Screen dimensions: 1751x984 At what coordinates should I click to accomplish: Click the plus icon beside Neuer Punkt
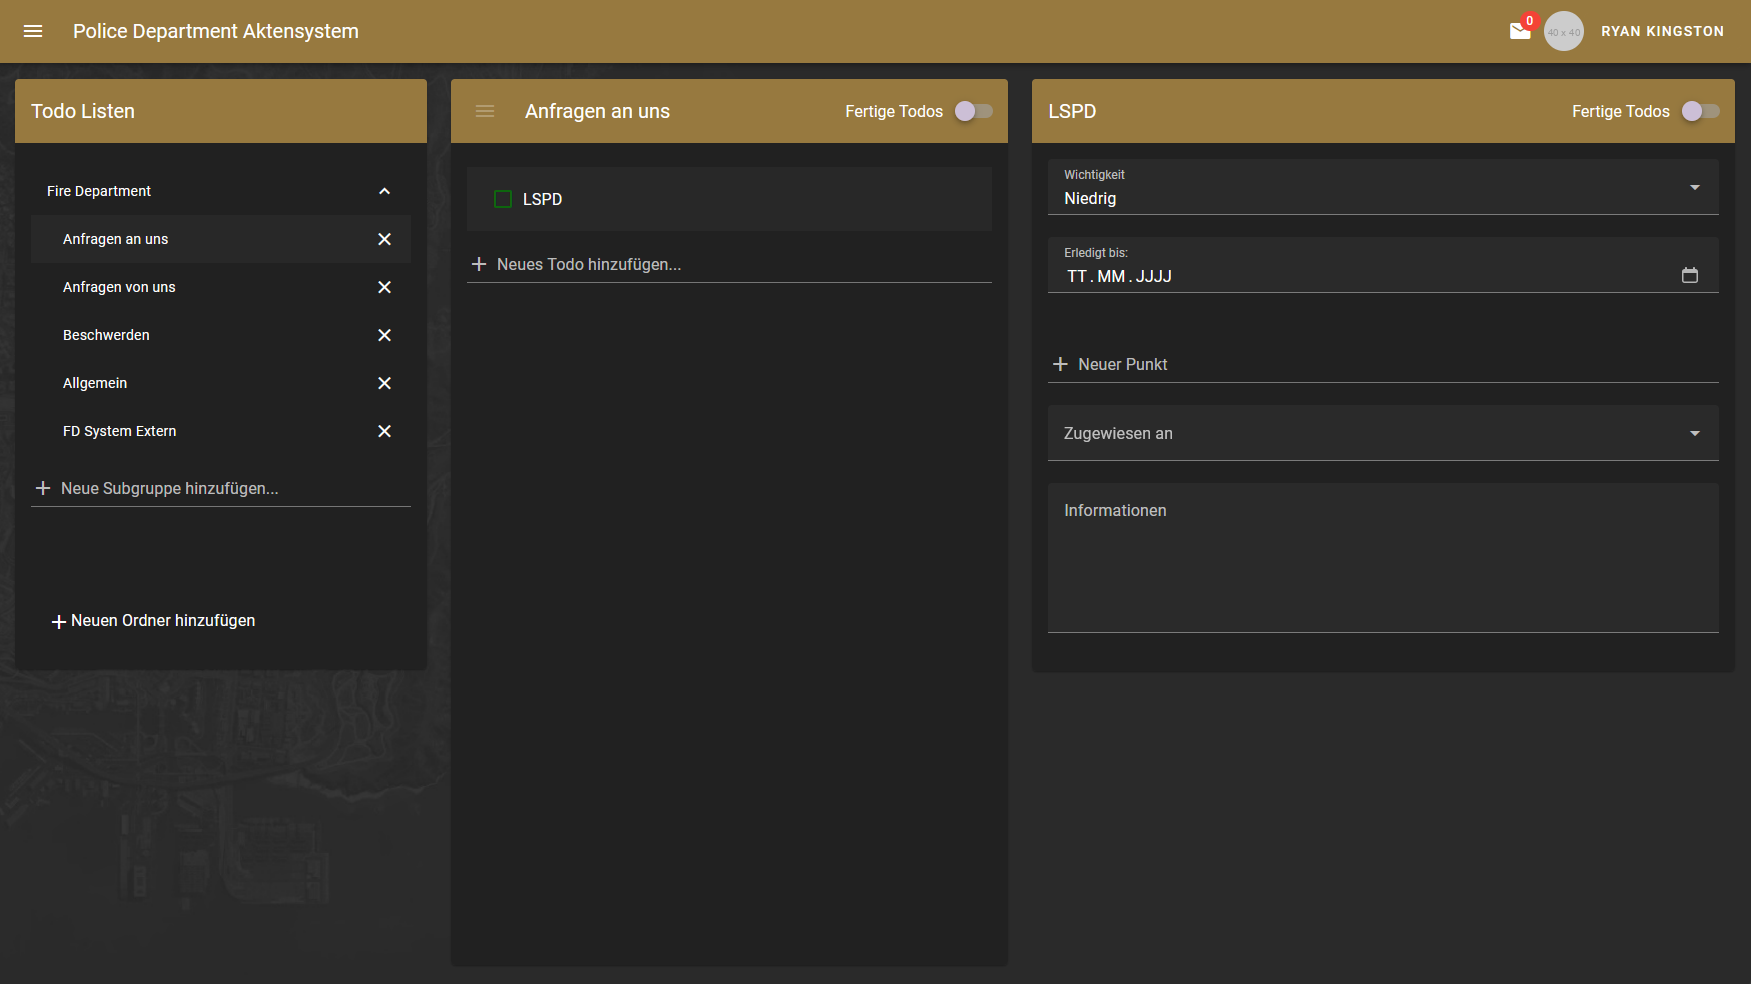point(1061,364)
